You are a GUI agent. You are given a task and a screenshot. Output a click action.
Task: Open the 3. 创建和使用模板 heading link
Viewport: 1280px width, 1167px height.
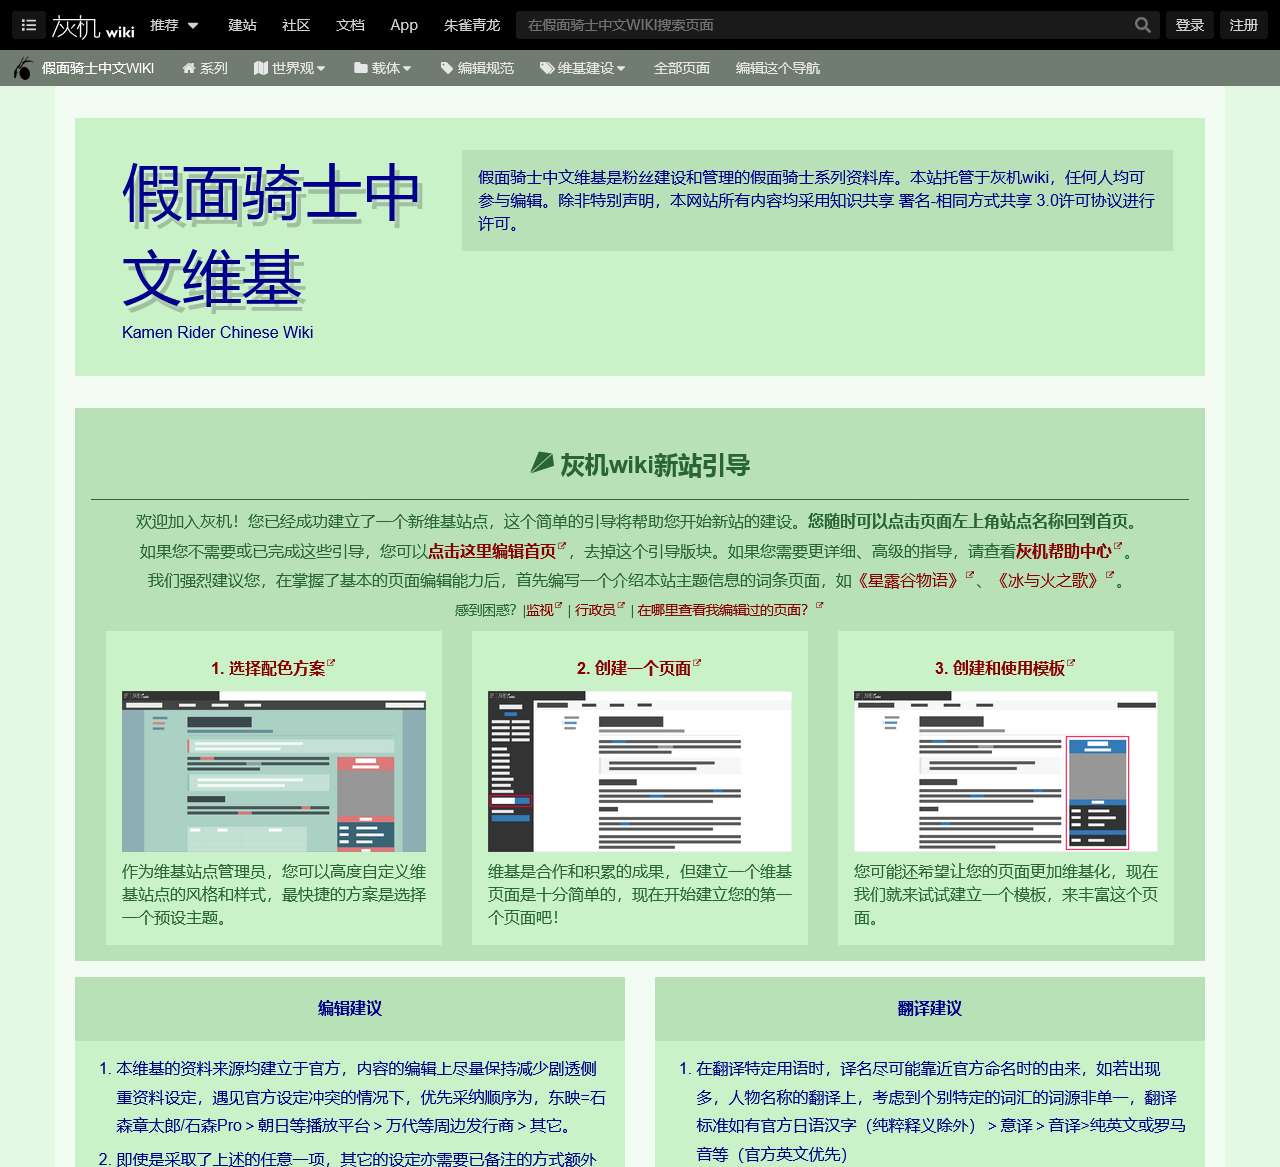(1000, 668)
